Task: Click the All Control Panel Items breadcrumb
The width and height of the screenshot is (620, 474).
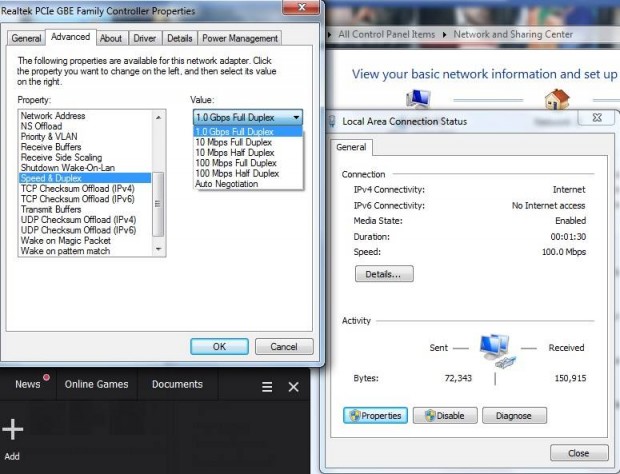Action: click(386, 34)
